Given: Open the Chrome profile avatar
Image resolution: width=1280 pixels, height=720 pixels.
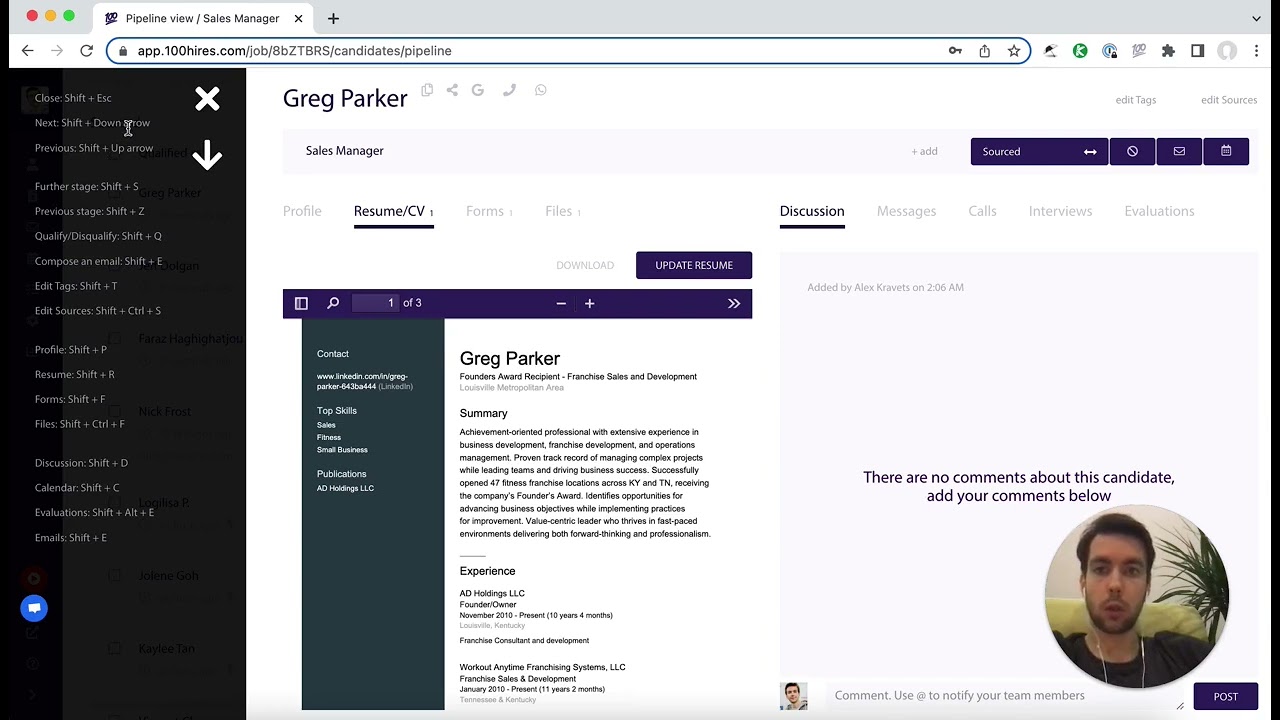Looking at the screenshot, I should pyautogui.click(x=1227, y=51).
